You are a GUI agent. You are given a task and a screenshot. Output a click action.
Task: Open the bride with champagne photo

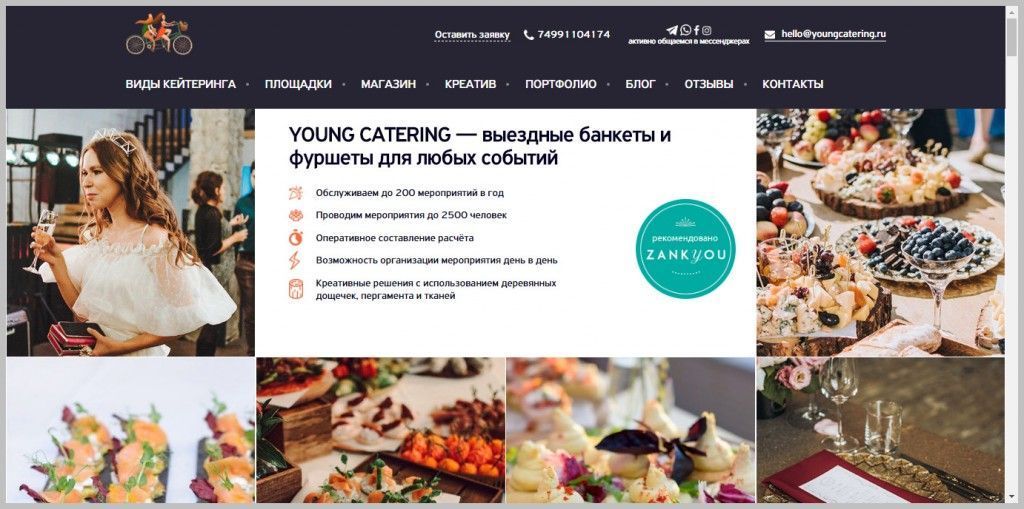click(x=131, y=233)
